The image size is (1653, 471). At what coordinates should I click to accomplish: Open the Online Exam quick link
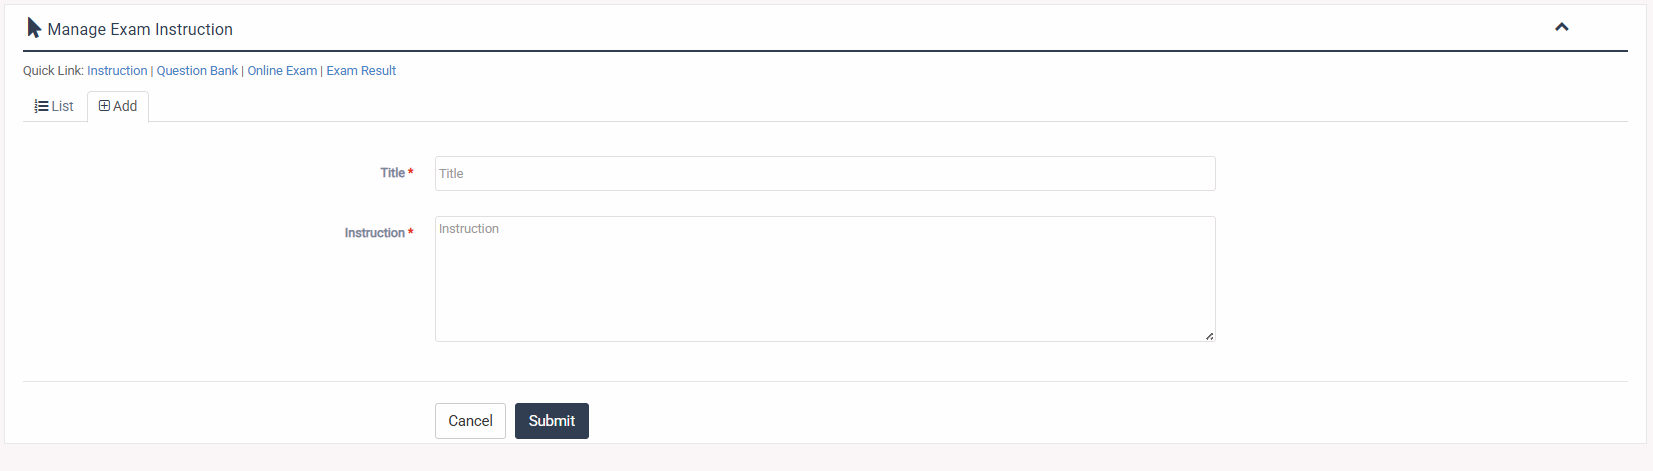(x=282, y=71)
